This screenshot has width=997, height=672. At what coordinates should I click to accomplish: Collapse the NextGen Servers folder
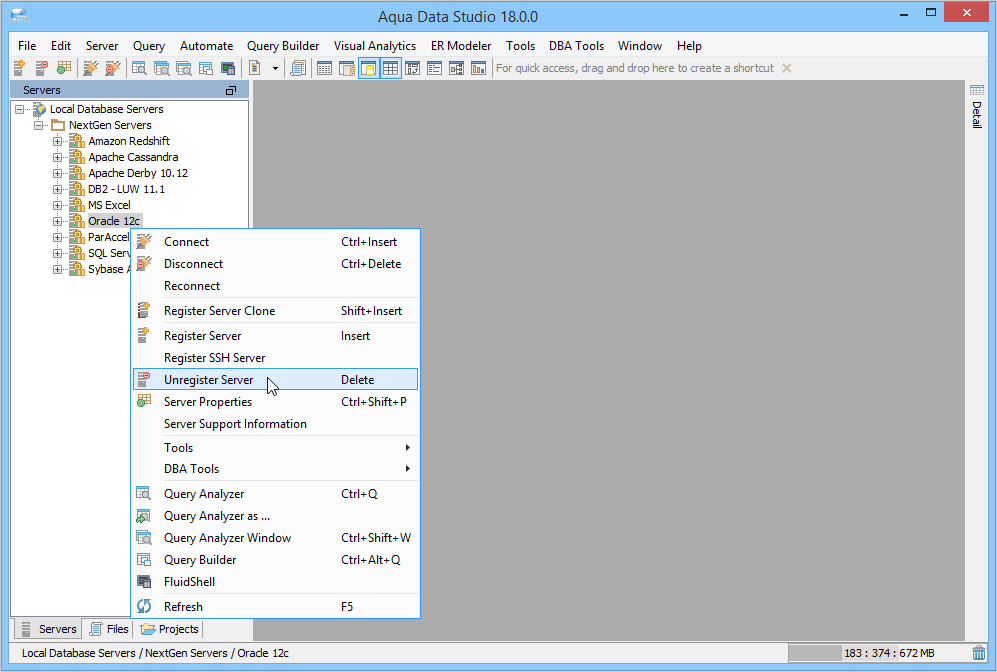(39, 125)
